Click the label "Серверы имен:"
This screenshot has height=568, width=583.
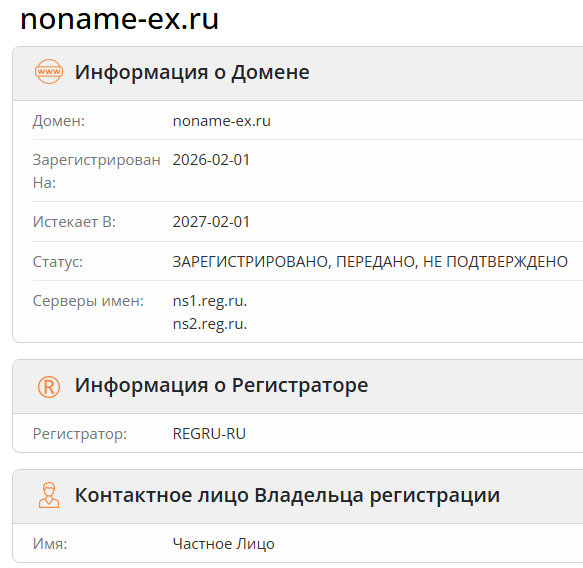pyautogui.click(x=88, y=301)
